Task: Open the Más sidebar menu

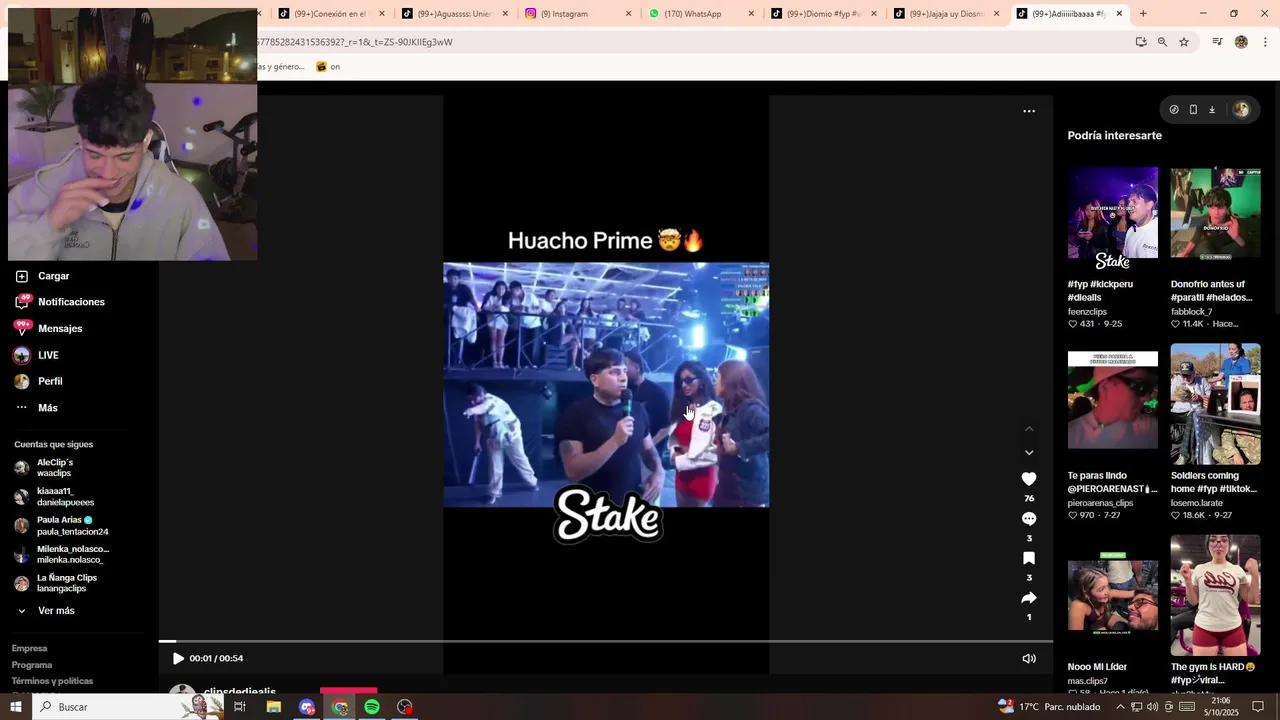Action: 36,408
